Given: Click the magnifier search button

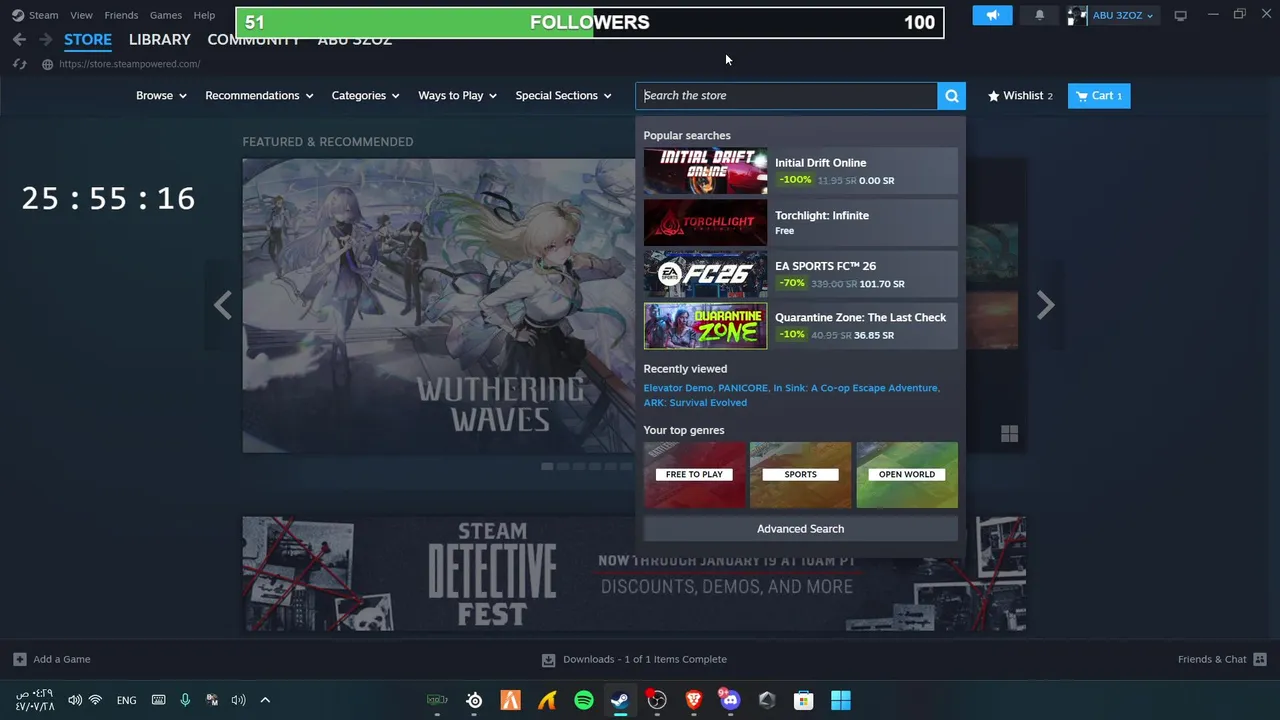Looking at the screenshot, I should [x=951, y=95].
